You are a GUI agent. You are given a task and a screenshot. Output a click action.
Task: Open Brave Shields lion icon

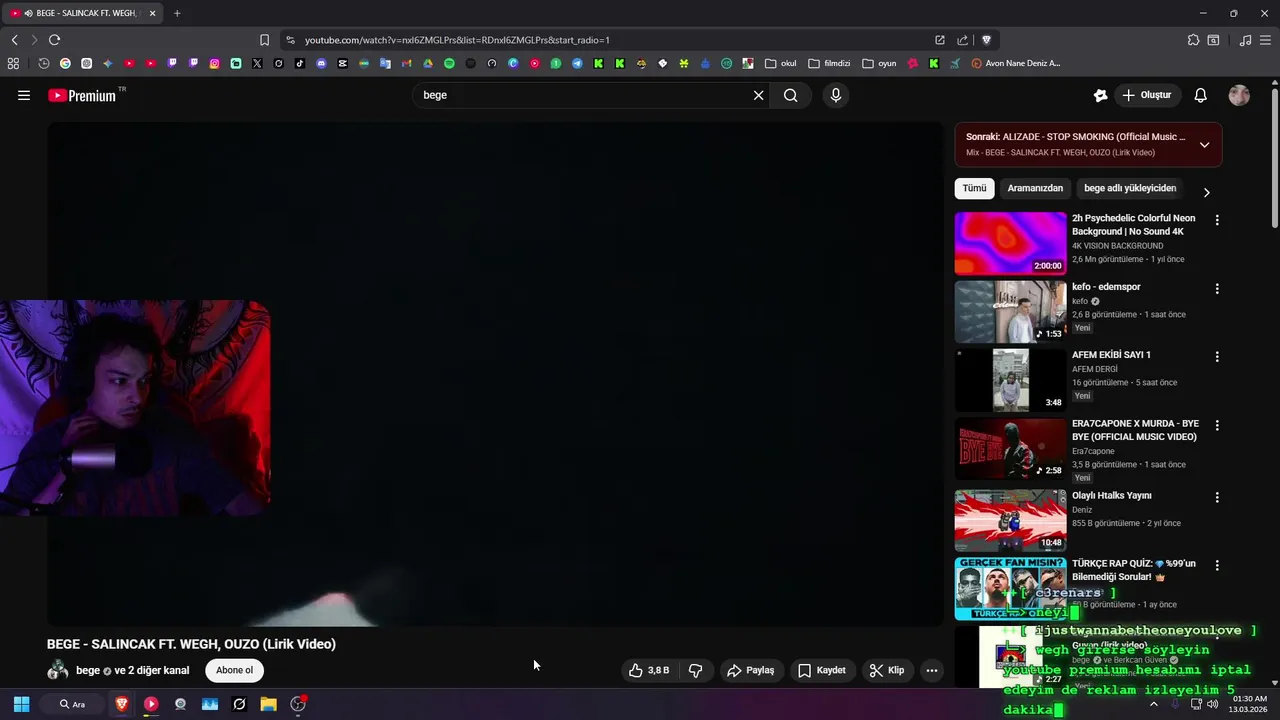986,40
